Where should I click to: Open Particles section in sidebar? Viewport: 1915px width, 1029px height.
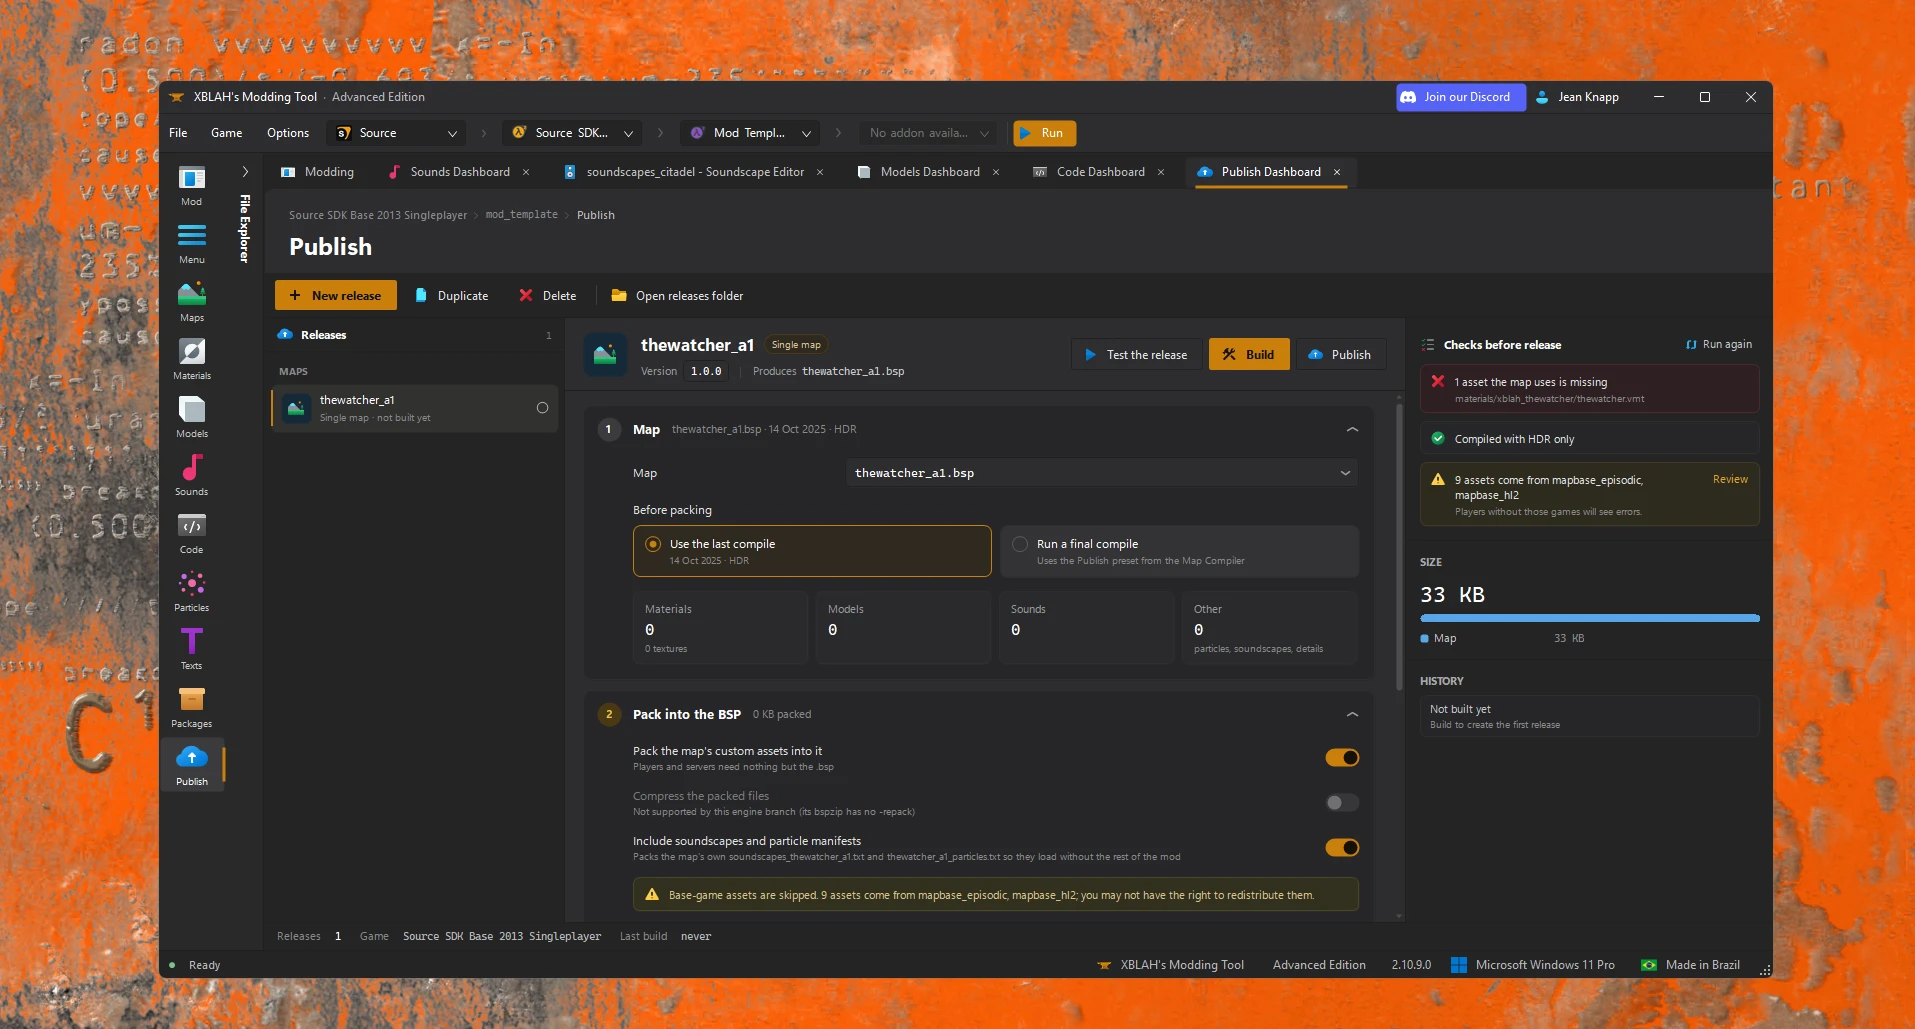click(192, 592)
